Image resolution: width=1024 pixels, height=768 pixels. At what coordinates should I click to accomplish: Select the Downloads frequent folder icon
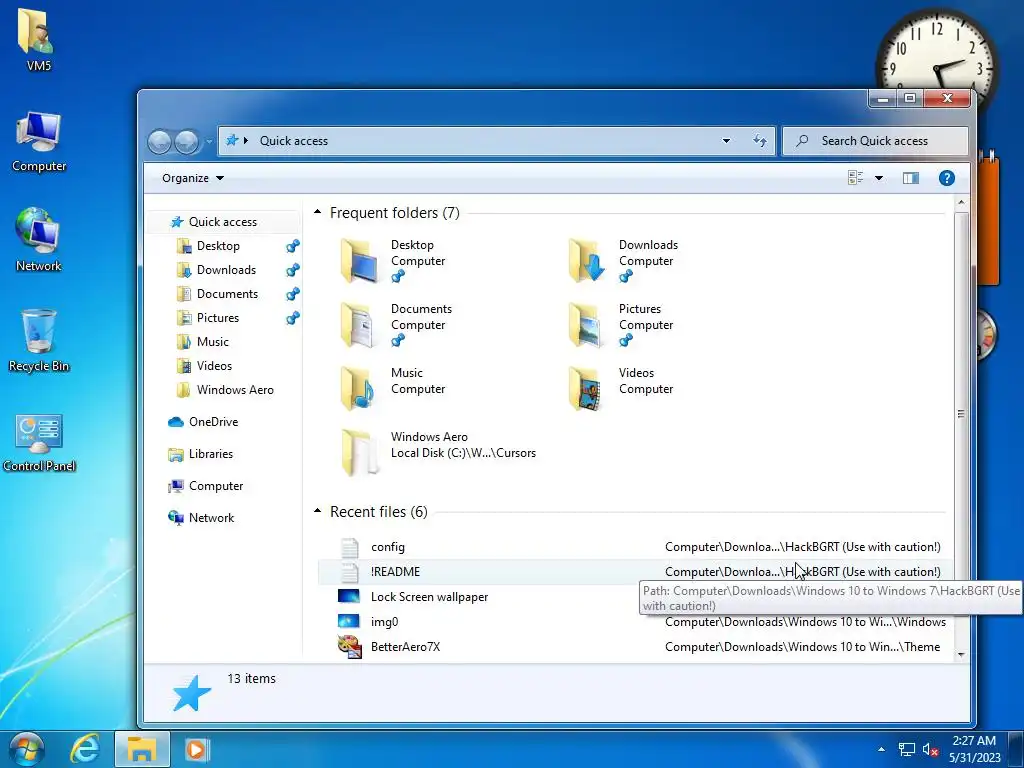pyautogui.click(x=586, y=261)
